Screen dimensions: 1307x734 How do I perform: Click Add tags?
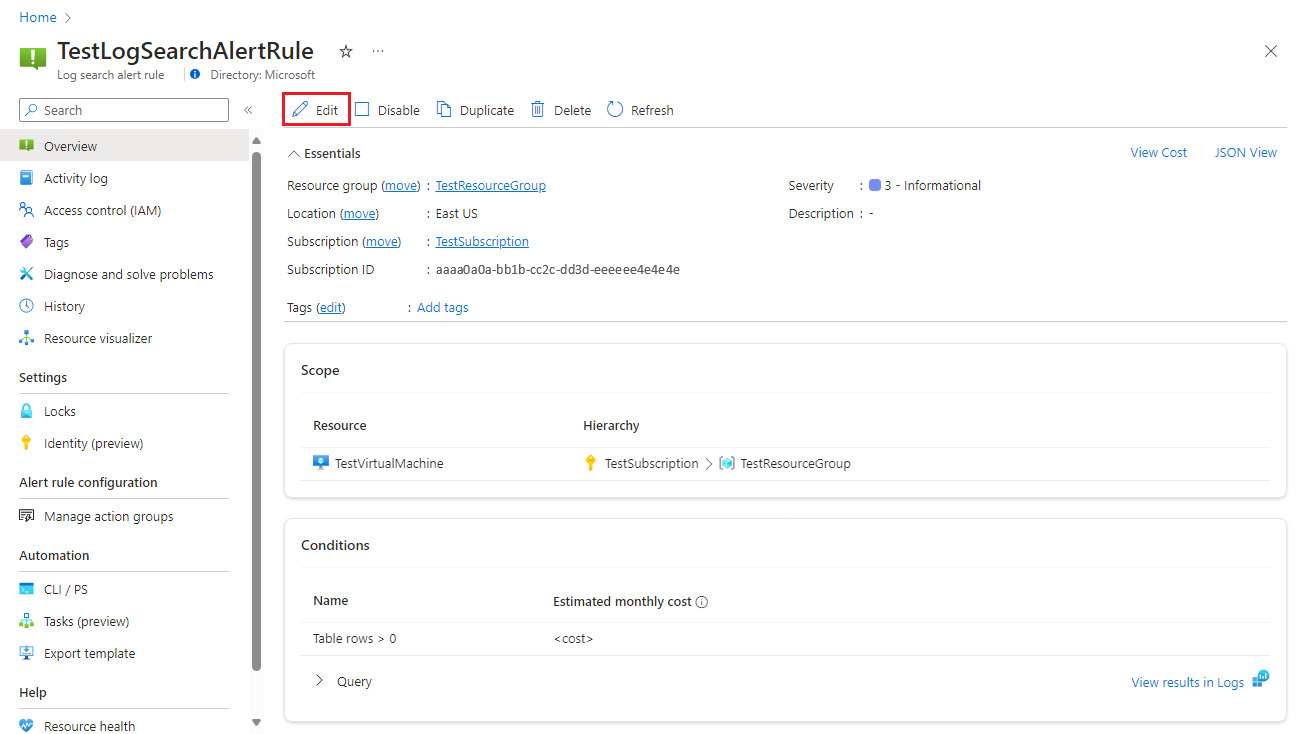pos(442,307)
